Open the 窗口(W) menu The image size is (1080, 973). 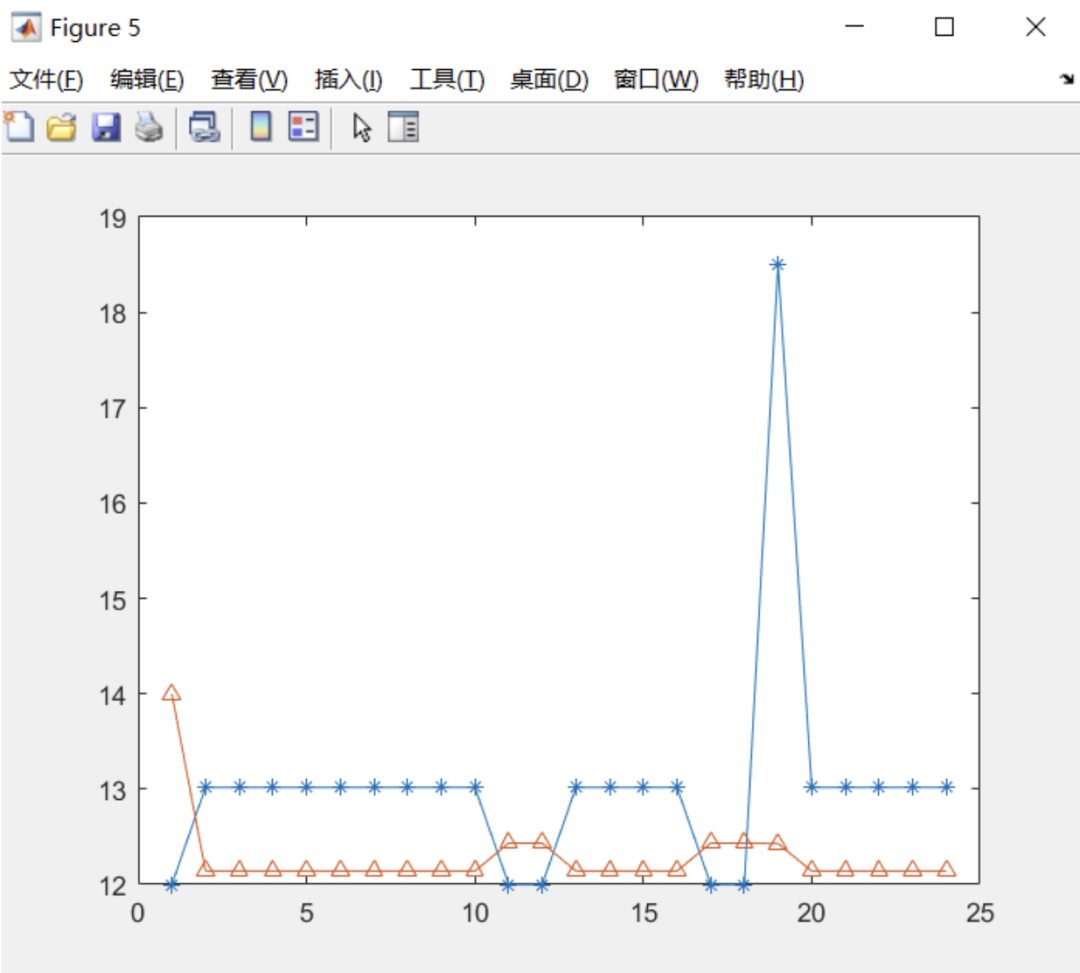656,79
